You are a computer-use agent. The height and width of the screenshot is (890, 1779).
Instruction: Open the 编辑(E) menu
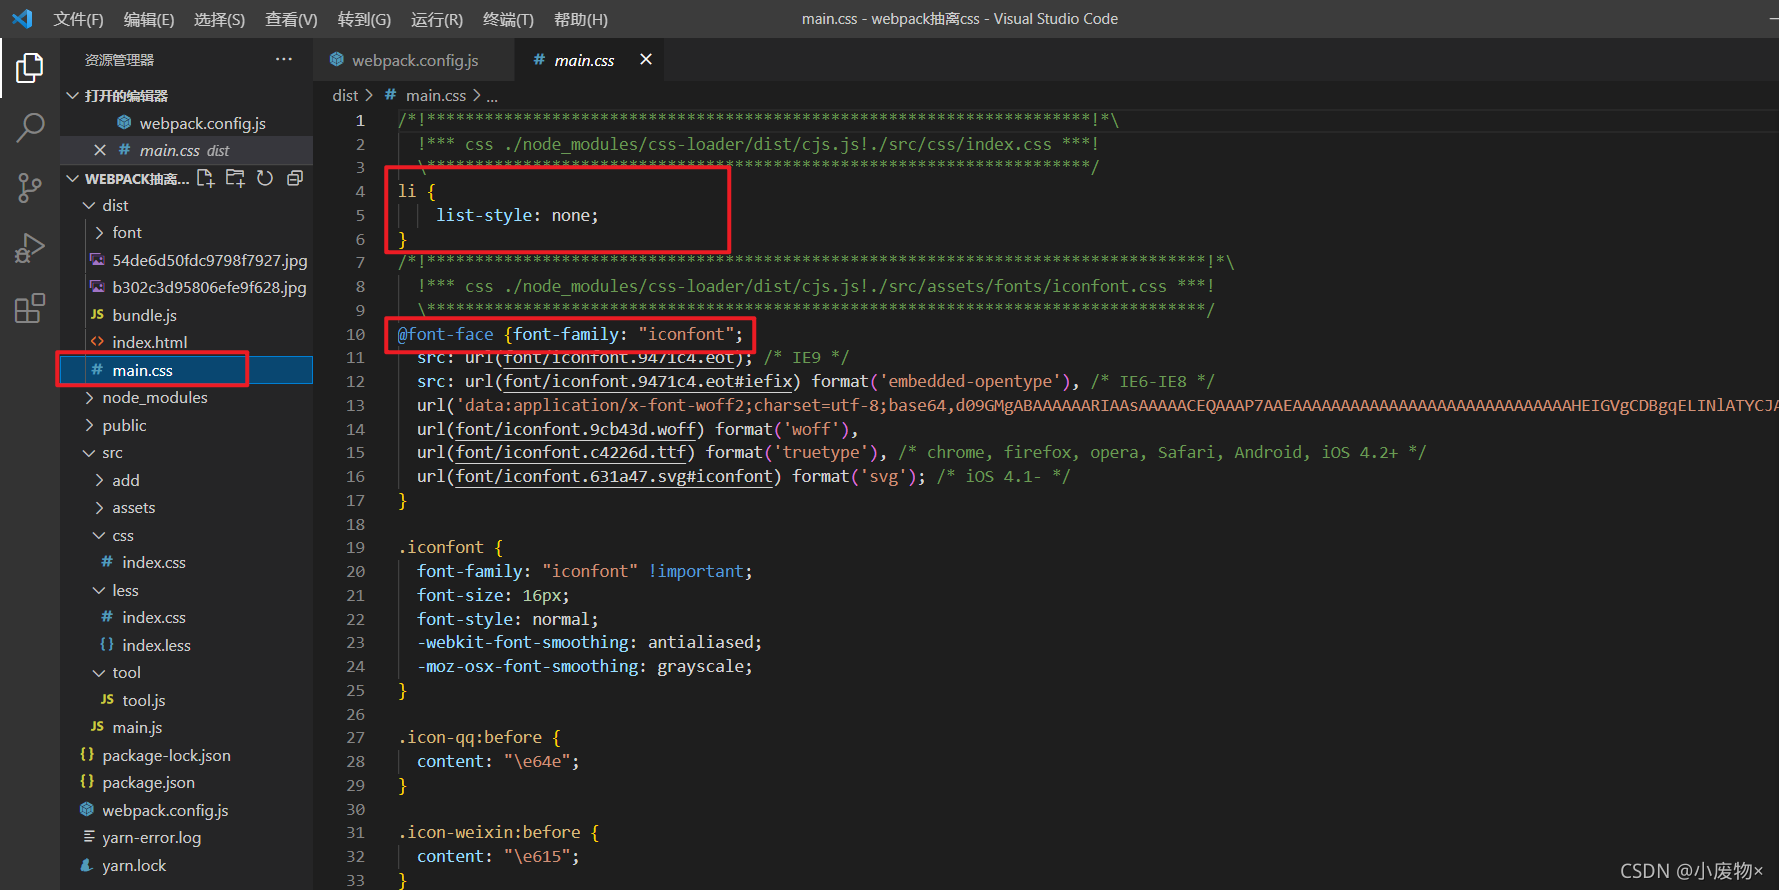point(149,19)
